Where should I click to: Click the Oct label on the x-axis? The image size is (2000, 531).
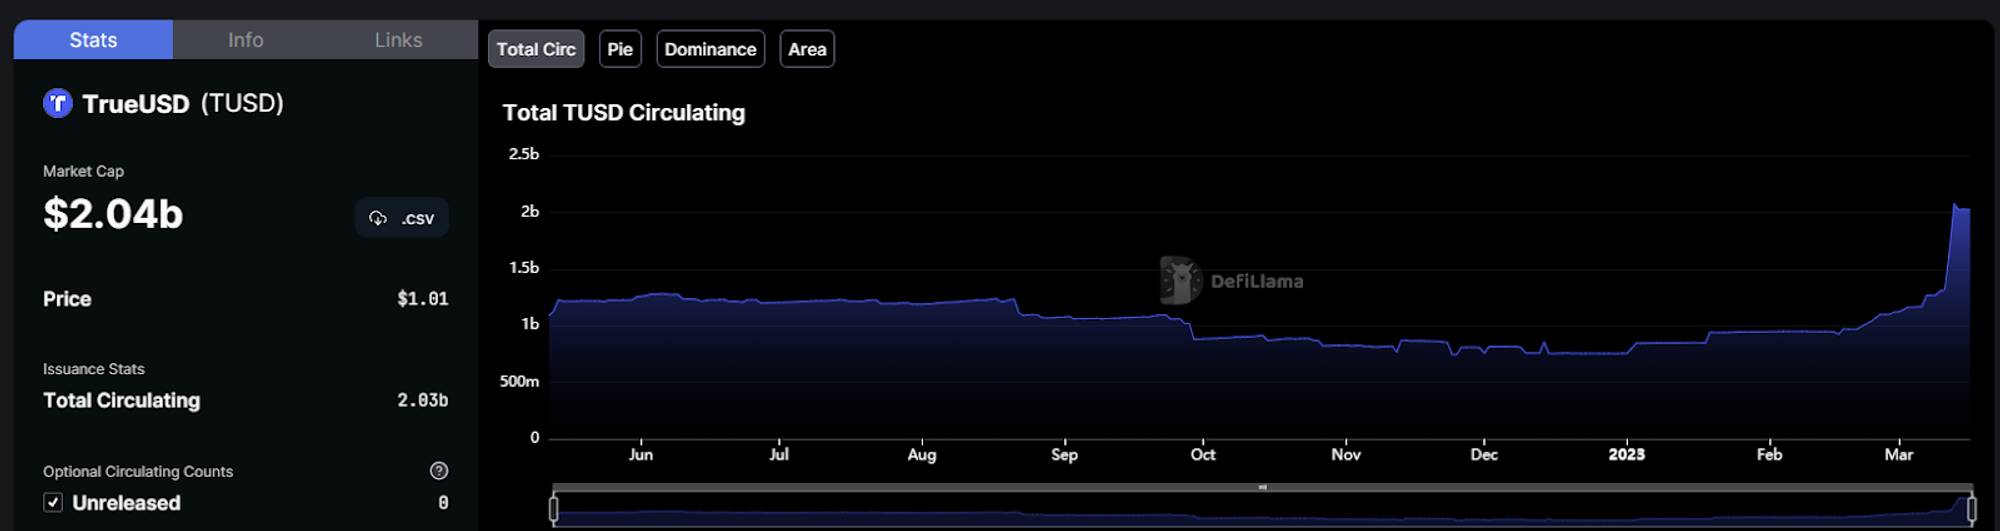pyautogui.click(x=1203, y=454)
